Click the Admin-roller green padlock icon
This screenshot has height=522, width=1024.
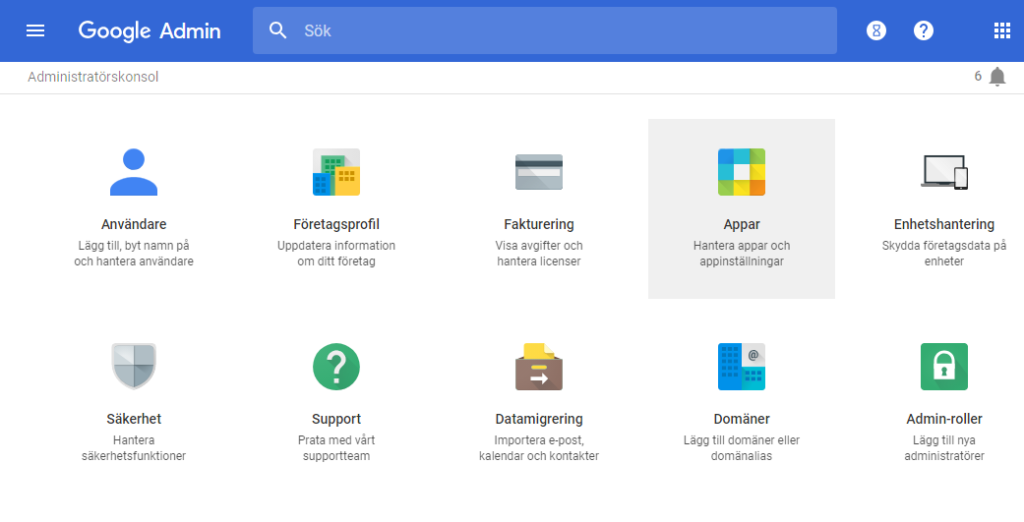pyautogui.click(x=944, y=366)
